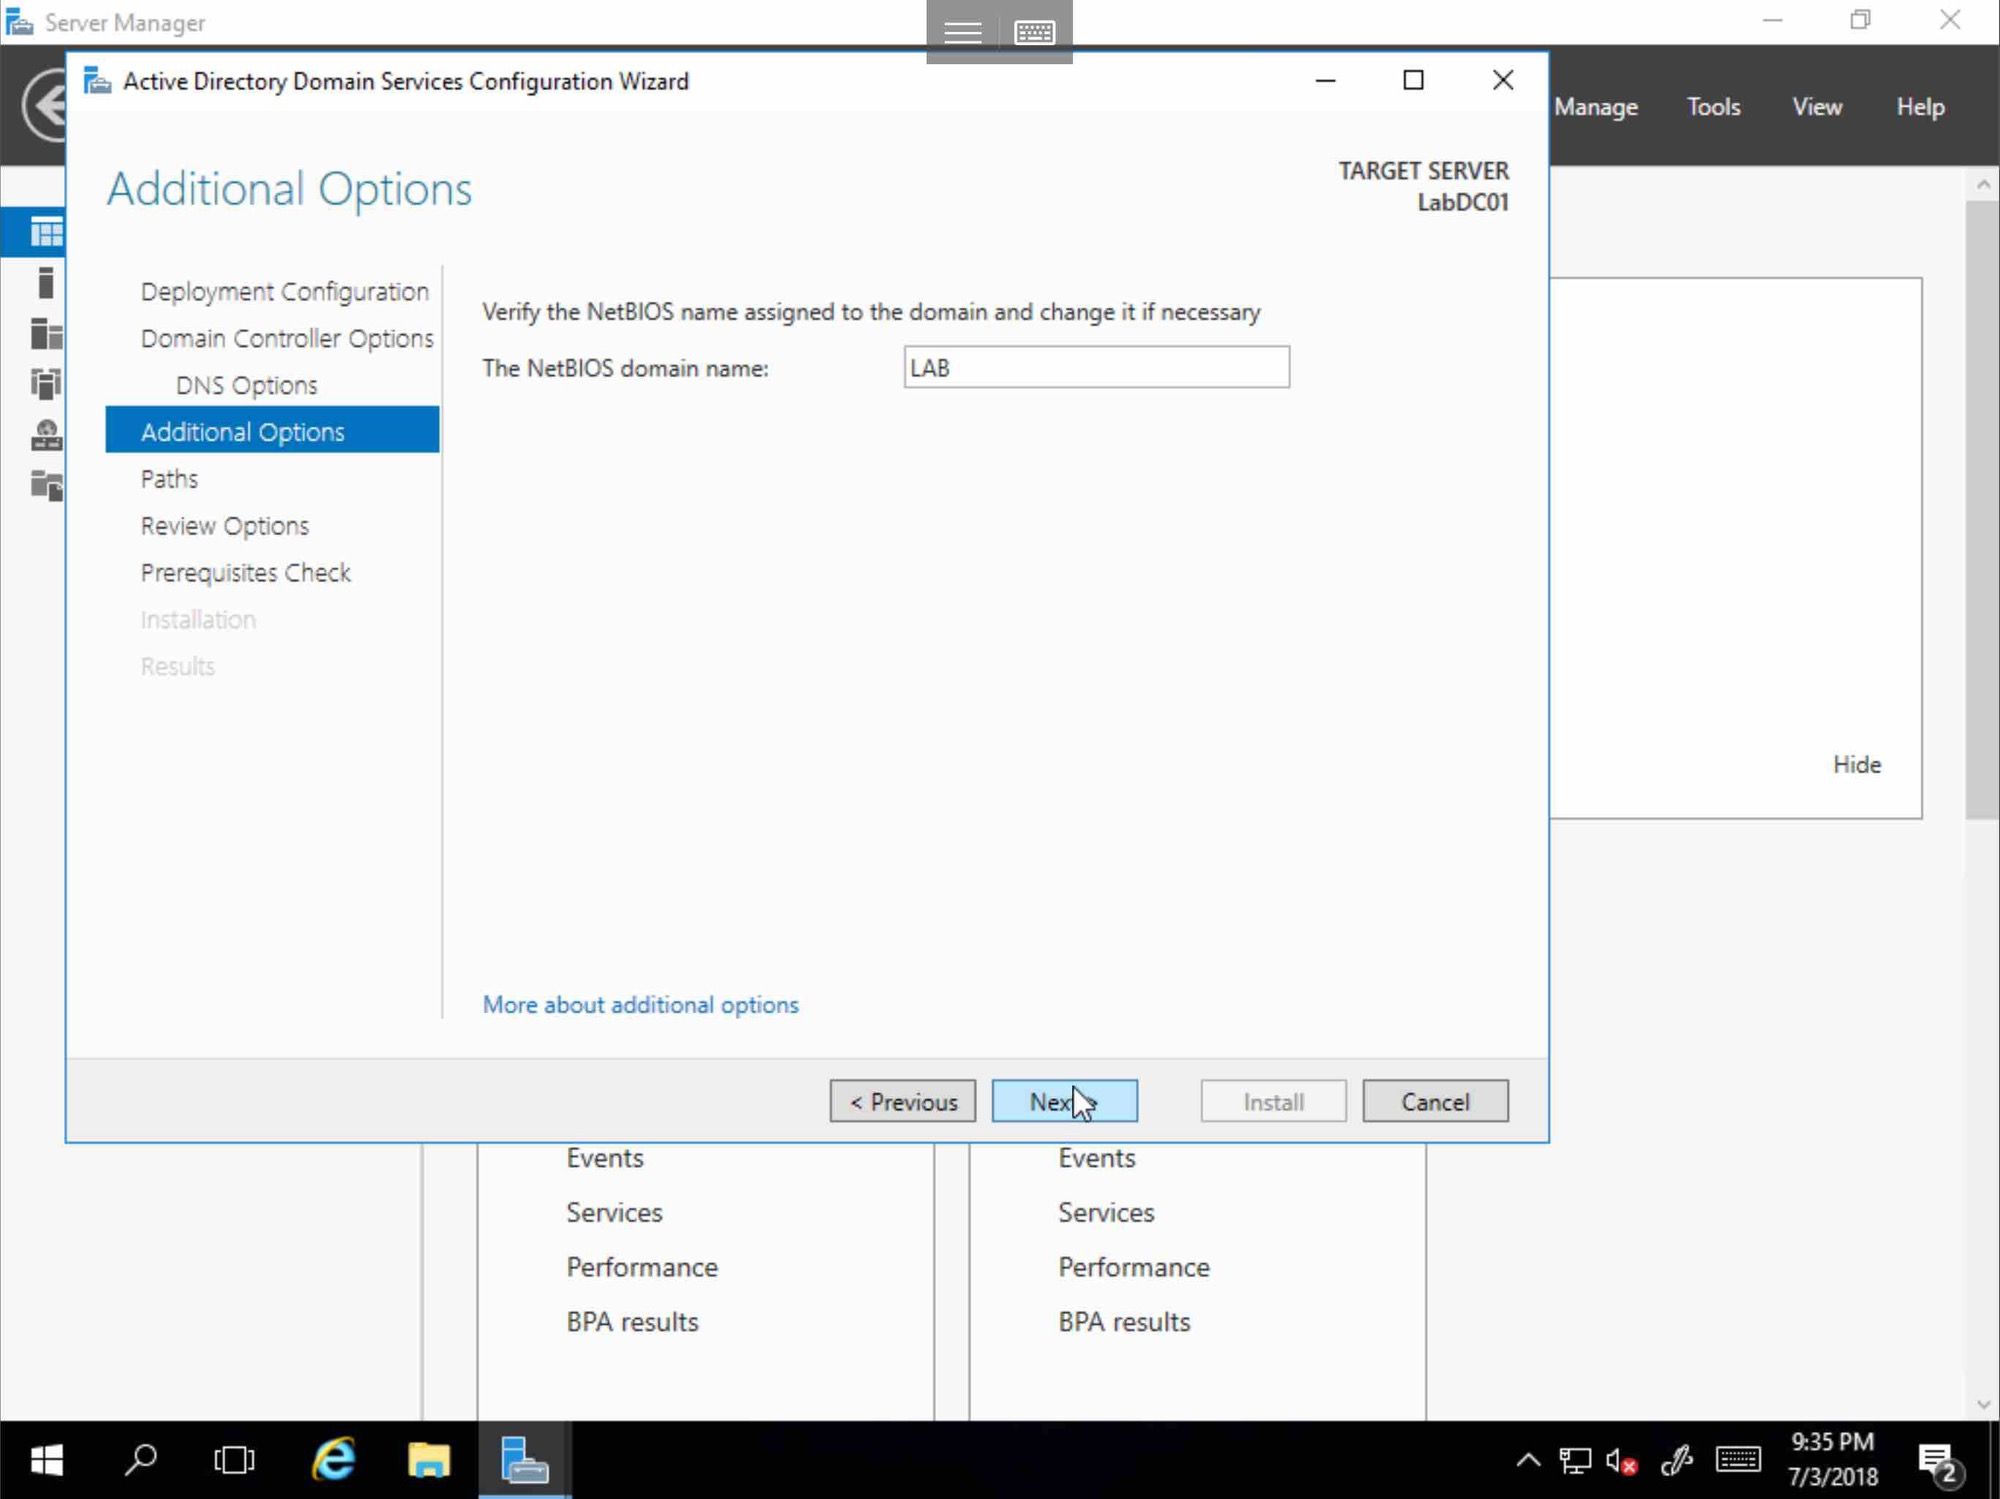Go to Deployment Configuration step
The image size is (2000, 1499).
(x=285, y=292)
